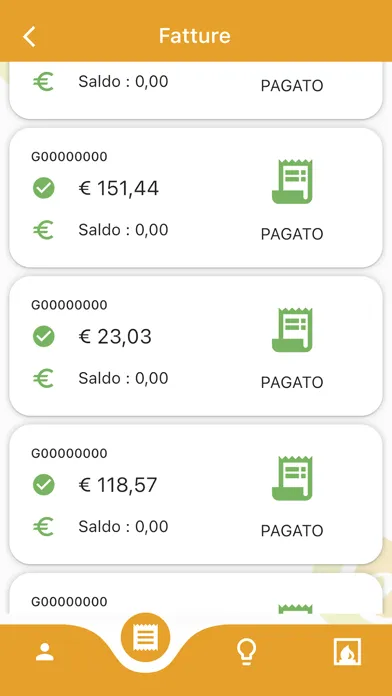Open the profile tab icon in bottom bar
This screenshot has height=696, width=392.
(x=45, y=652)
